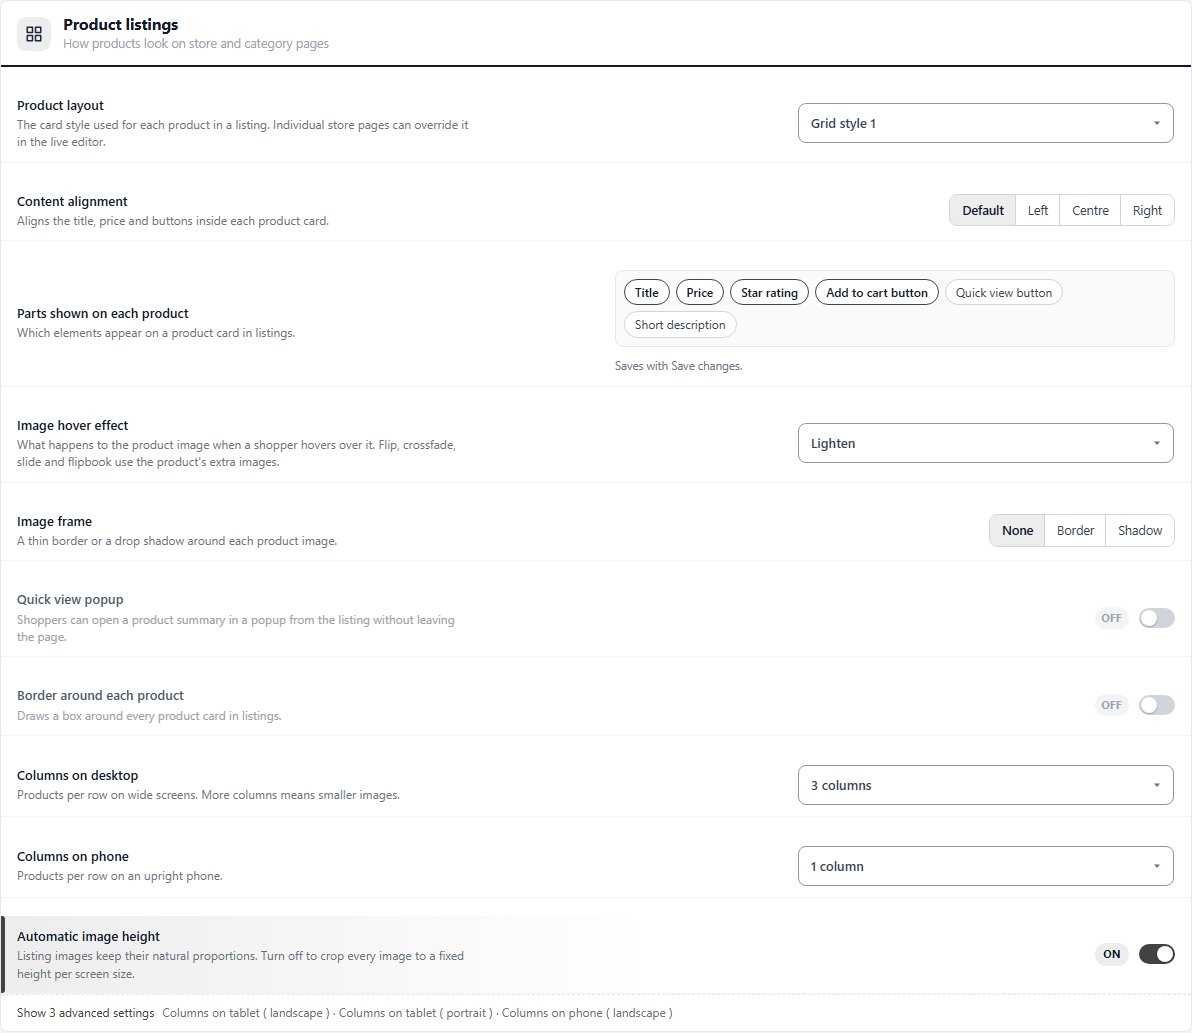Set Image frame to Shadow

pos(1140,531)
